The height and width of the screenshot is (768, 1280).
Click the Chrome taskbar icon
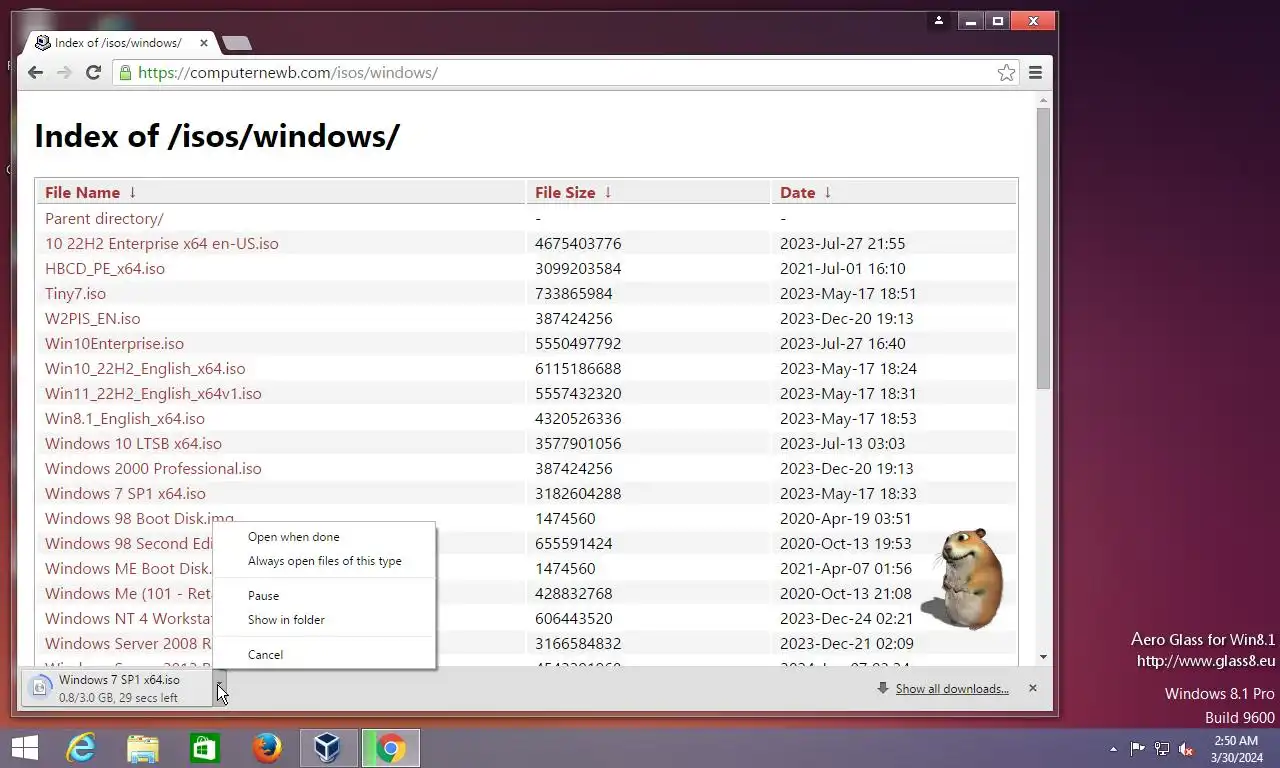click(391, 748)
